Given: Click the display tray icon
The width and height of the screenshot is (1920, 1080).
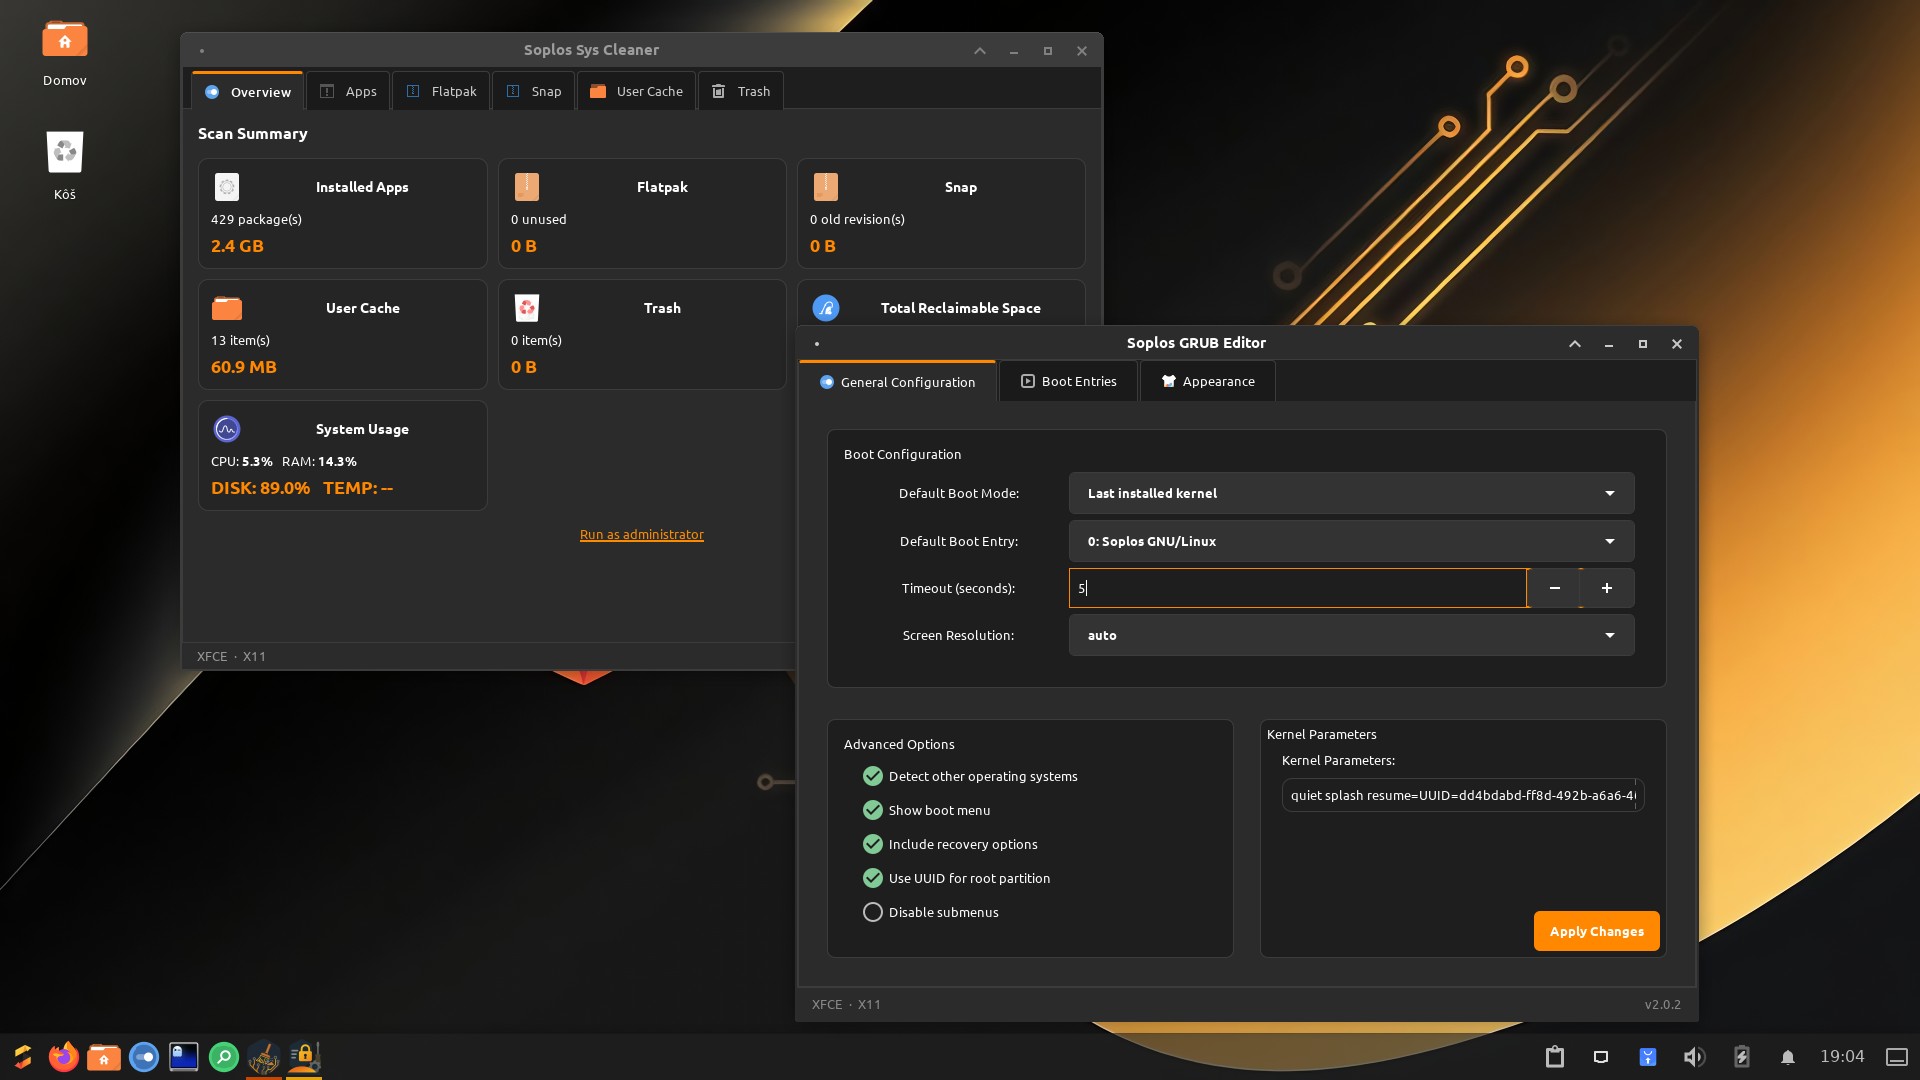Looking at the screenshot, I should [x=1601, y=1057].
